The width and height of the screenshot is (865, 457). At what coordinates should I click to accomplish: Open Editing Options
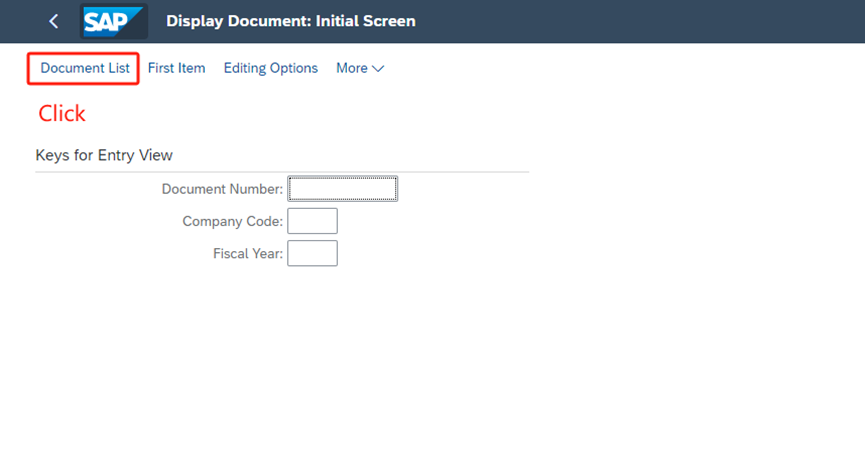click(x=270, y=68)
